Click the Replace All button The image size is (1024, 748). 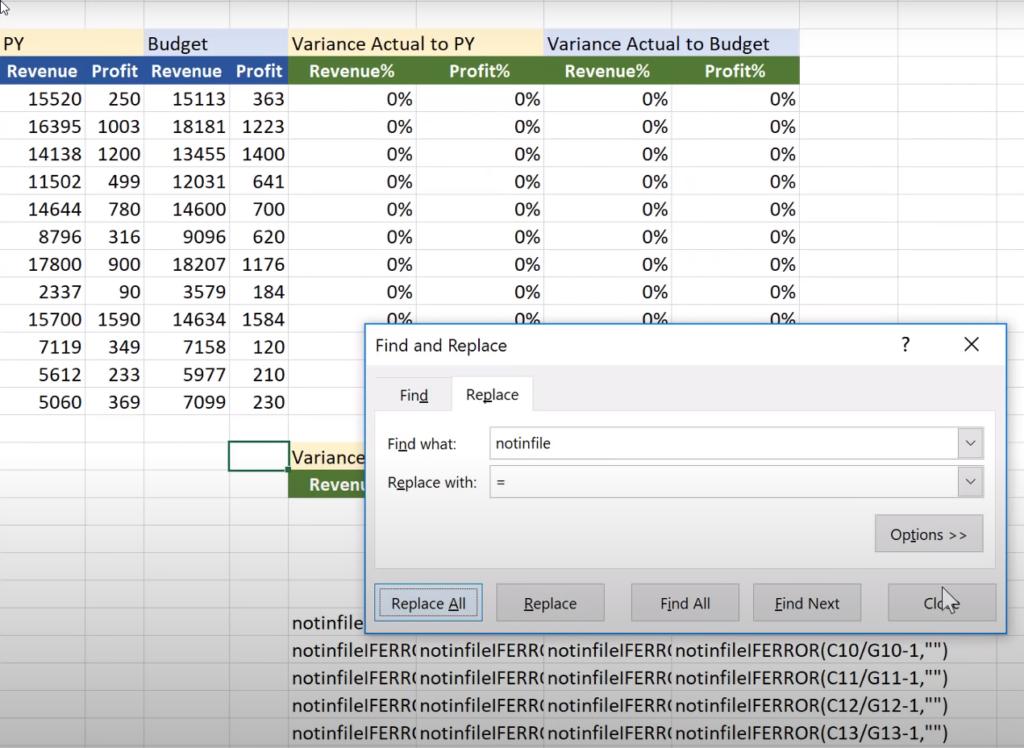pos(428,602)
